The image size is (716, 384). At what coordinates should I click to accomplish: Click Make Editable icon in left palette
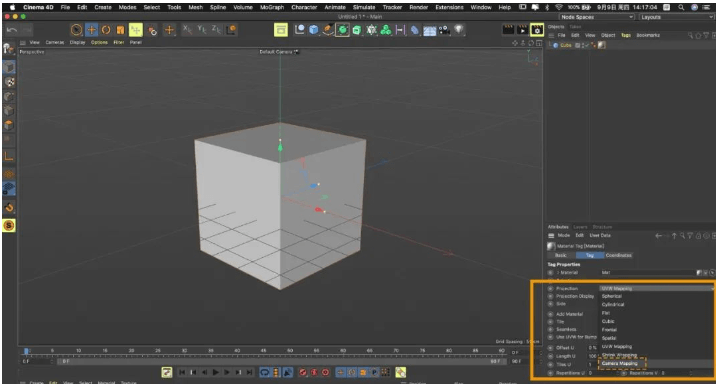coord(9,49)
